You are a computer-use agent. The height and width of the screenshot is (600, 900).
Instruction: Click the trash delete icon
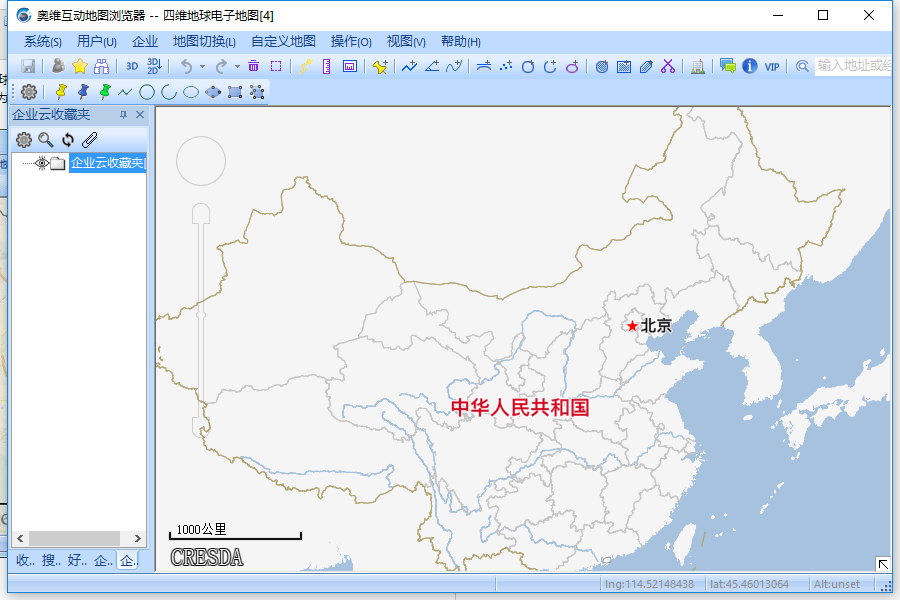click(x=252, y=65)
